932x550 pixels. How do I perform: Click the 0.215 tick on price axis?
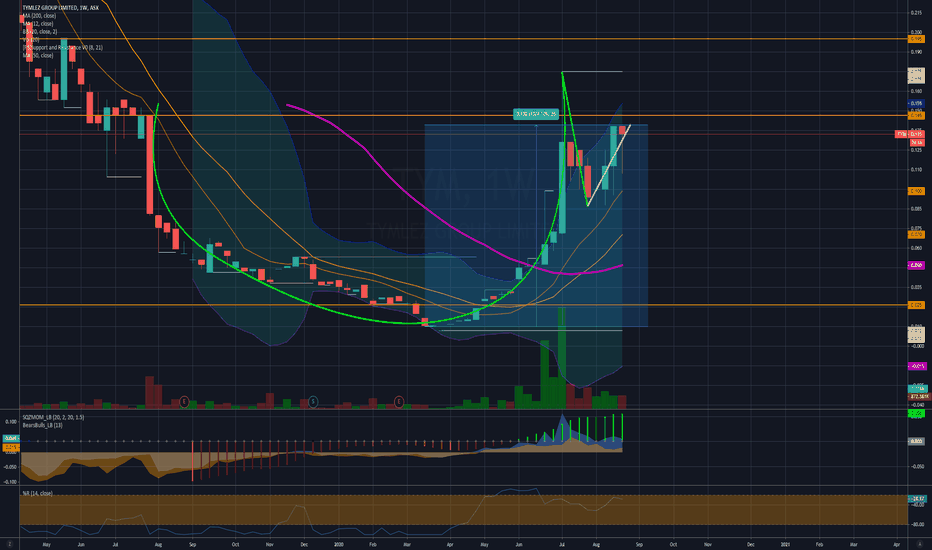tap(916, 12)
